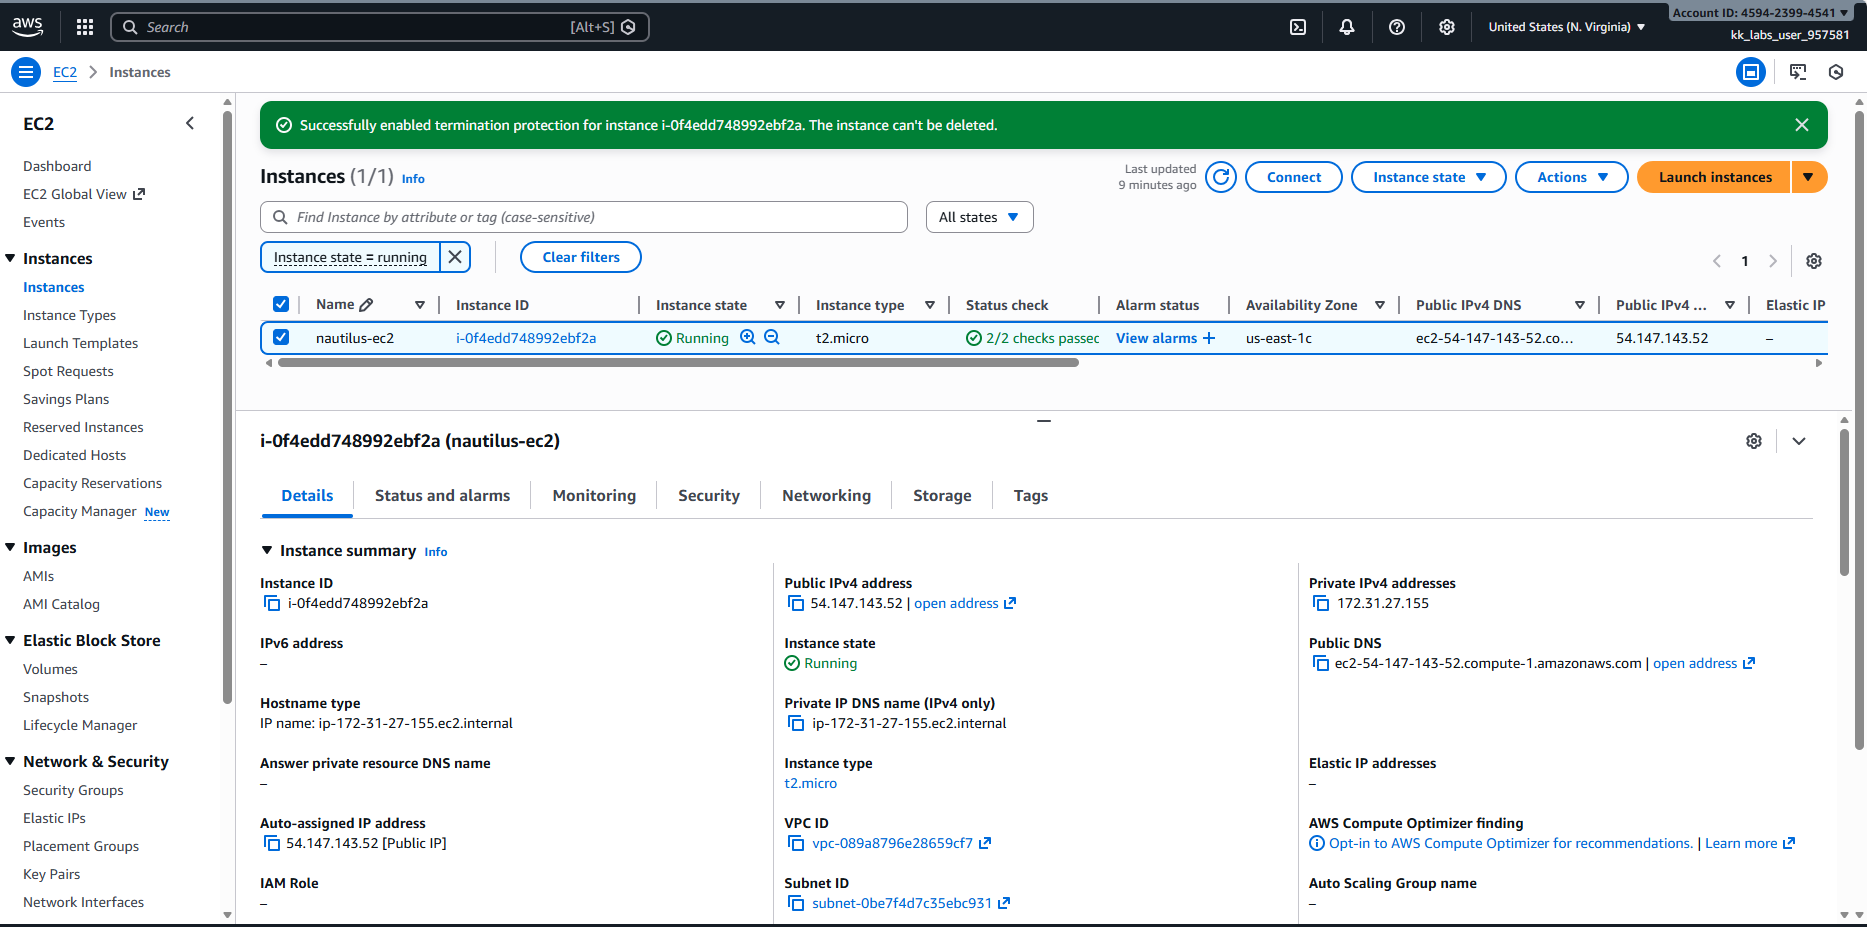Focus the top AWS search box

tap(380, 27)
